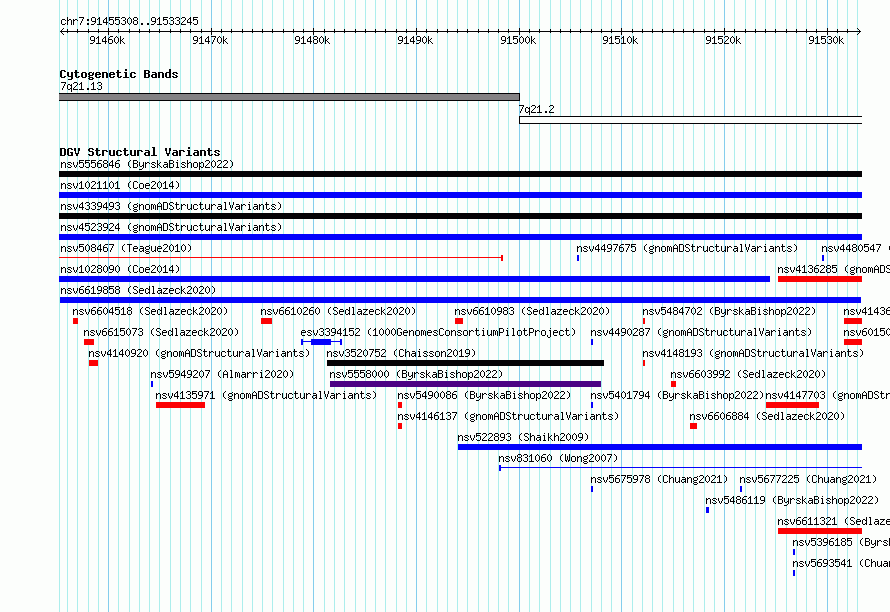The height and width of the screenshot is (612, 890).
Task: Click nsv4490287 gnomAD variant label
Action: pyautogui.click(x=701, y=332)
